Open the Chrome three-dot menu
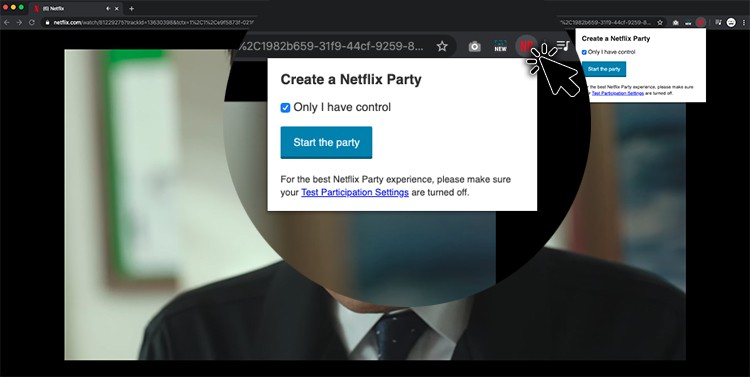Screen dimensions: 750x377 (744, 22)
